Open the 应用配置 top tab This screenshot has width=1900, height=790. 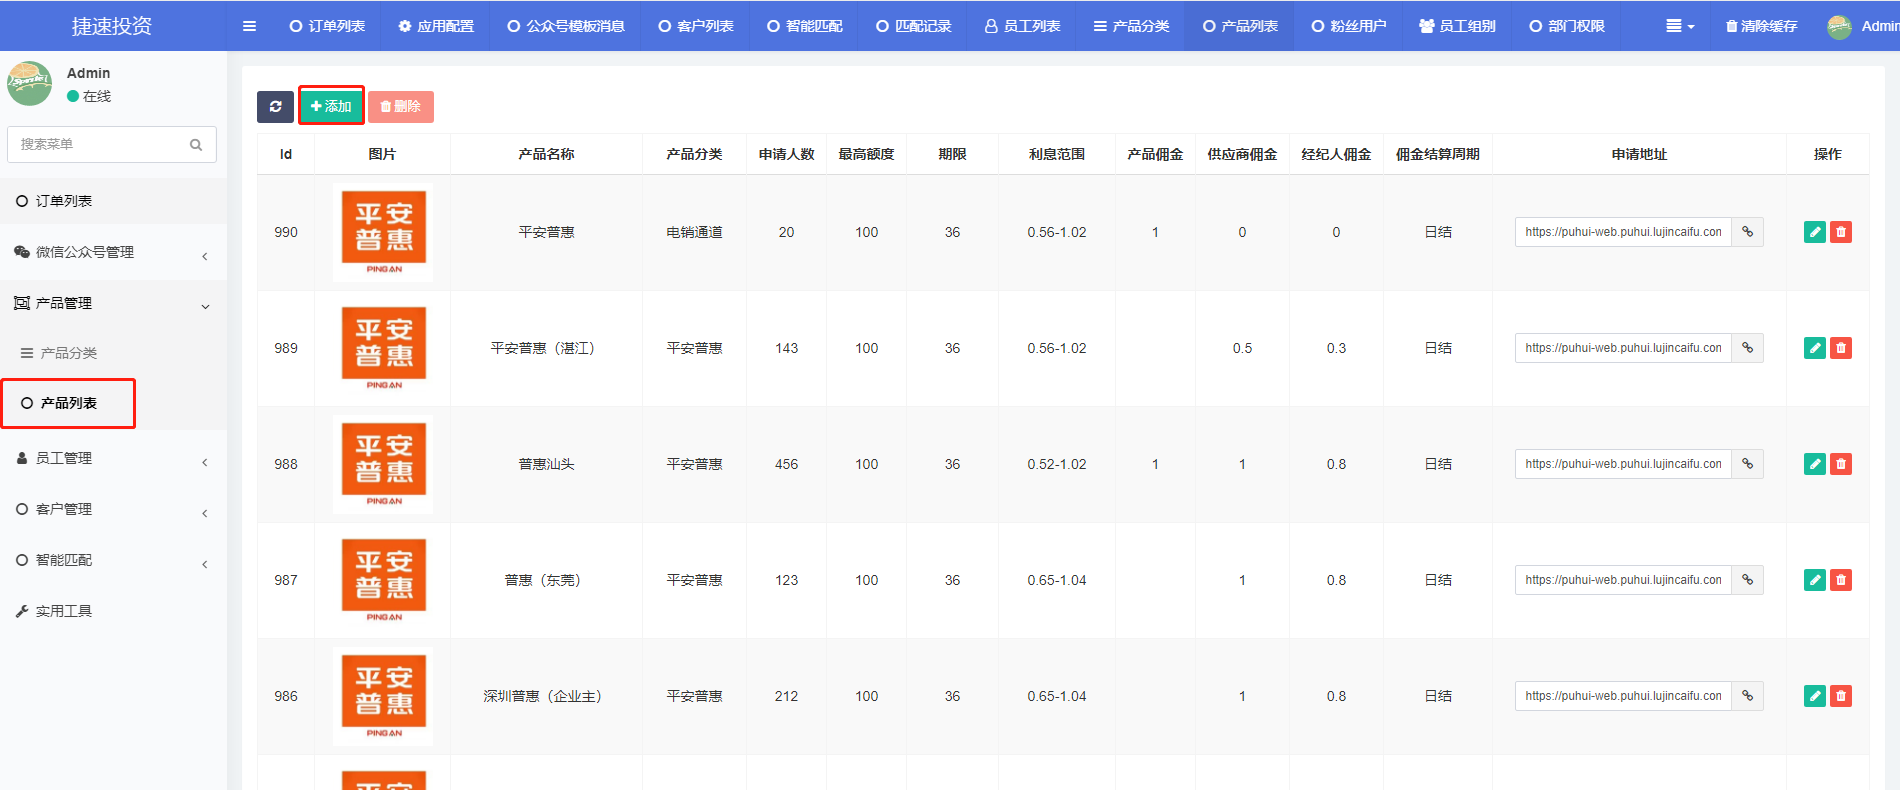[x=436, y=26]
